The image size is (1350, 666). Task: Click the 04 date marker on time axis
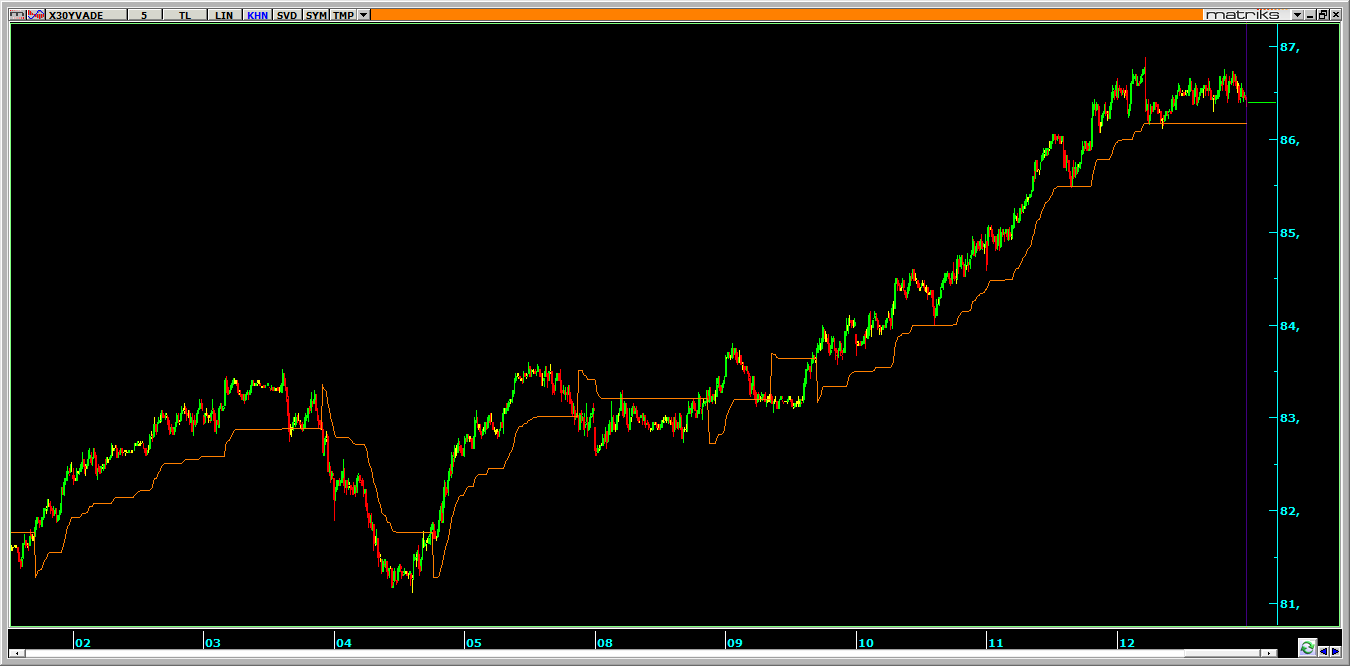(343, 643)
